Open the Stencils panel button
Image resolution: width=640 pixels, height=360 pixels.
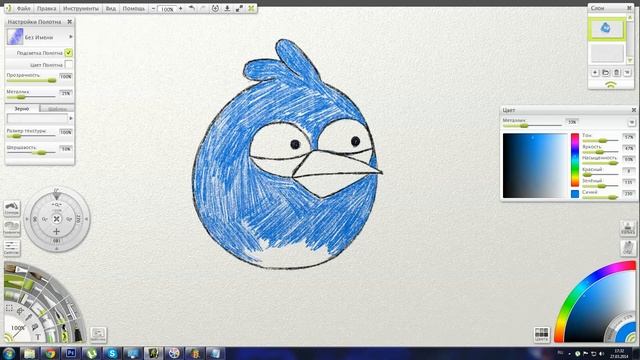(x=11, y=228)
